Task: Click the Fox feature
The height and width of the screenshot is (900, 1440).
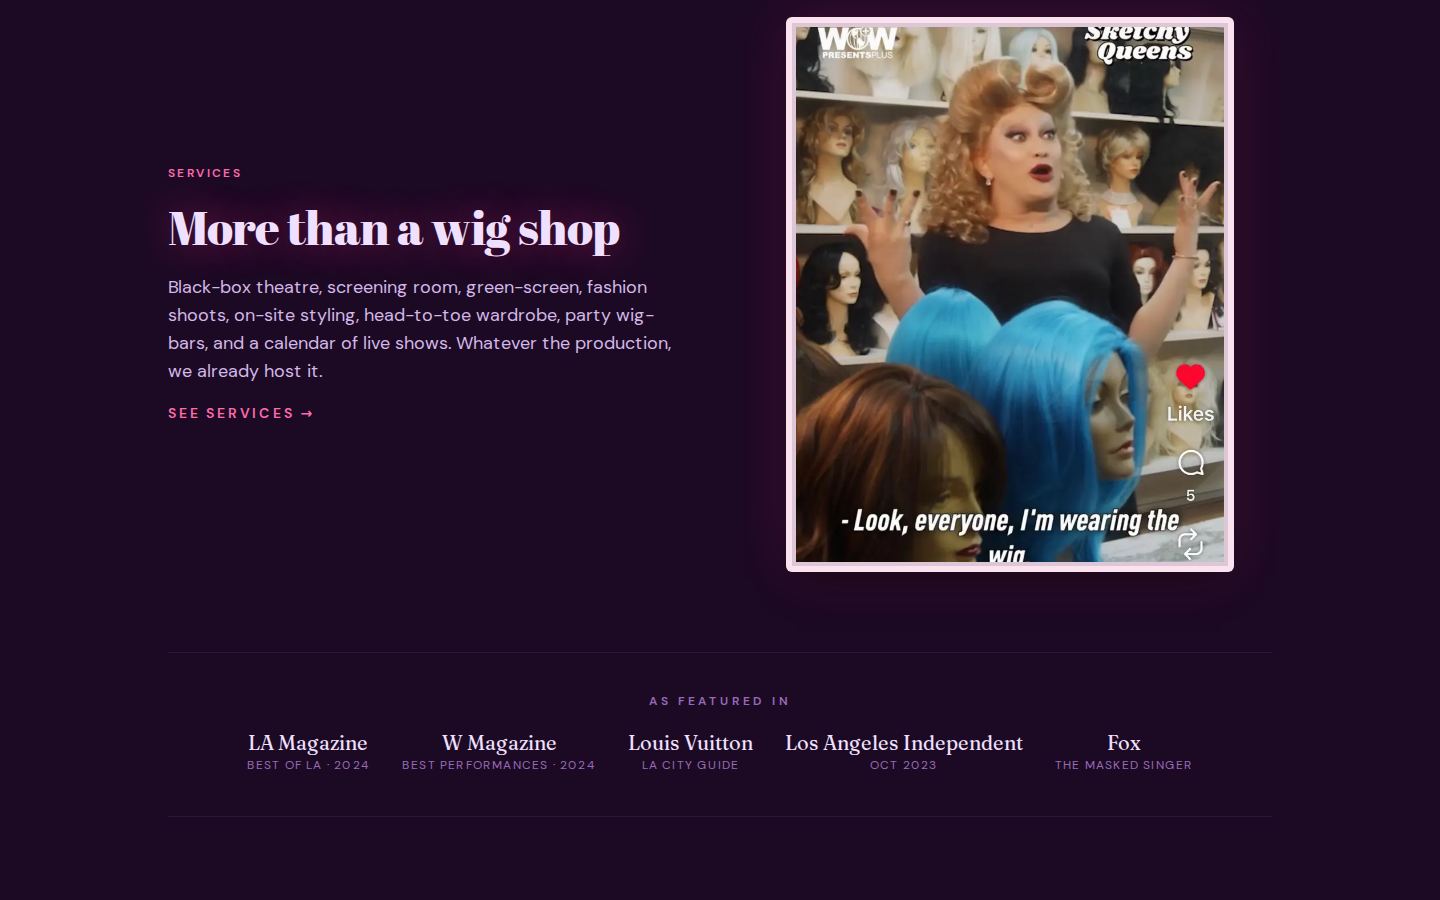Action: click(x=1124, y=752)
